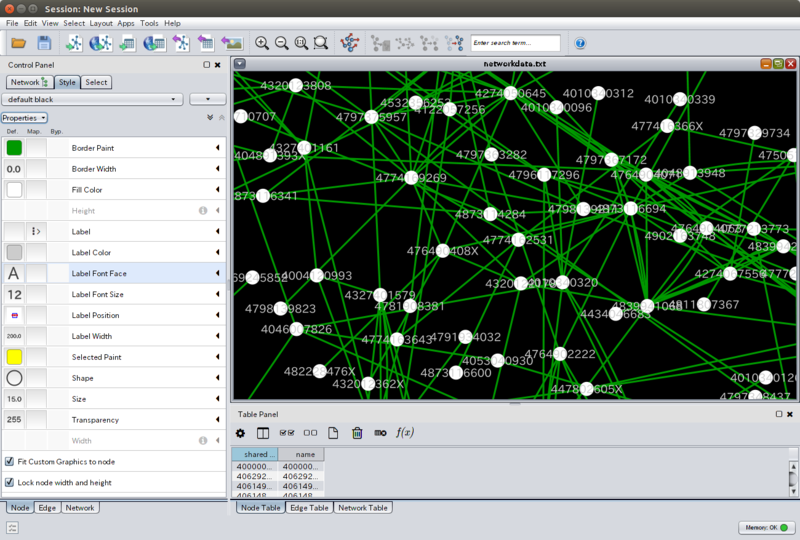Float the Table Panel window icon

point(779,414)
